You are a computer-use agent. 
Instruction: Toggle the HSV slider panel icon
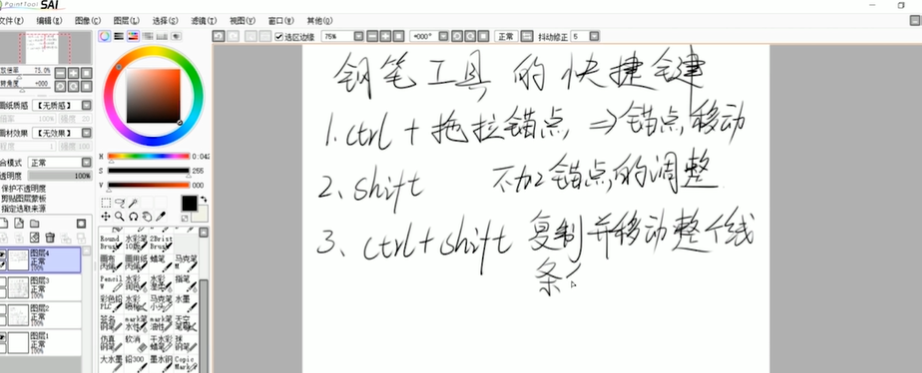133,36
